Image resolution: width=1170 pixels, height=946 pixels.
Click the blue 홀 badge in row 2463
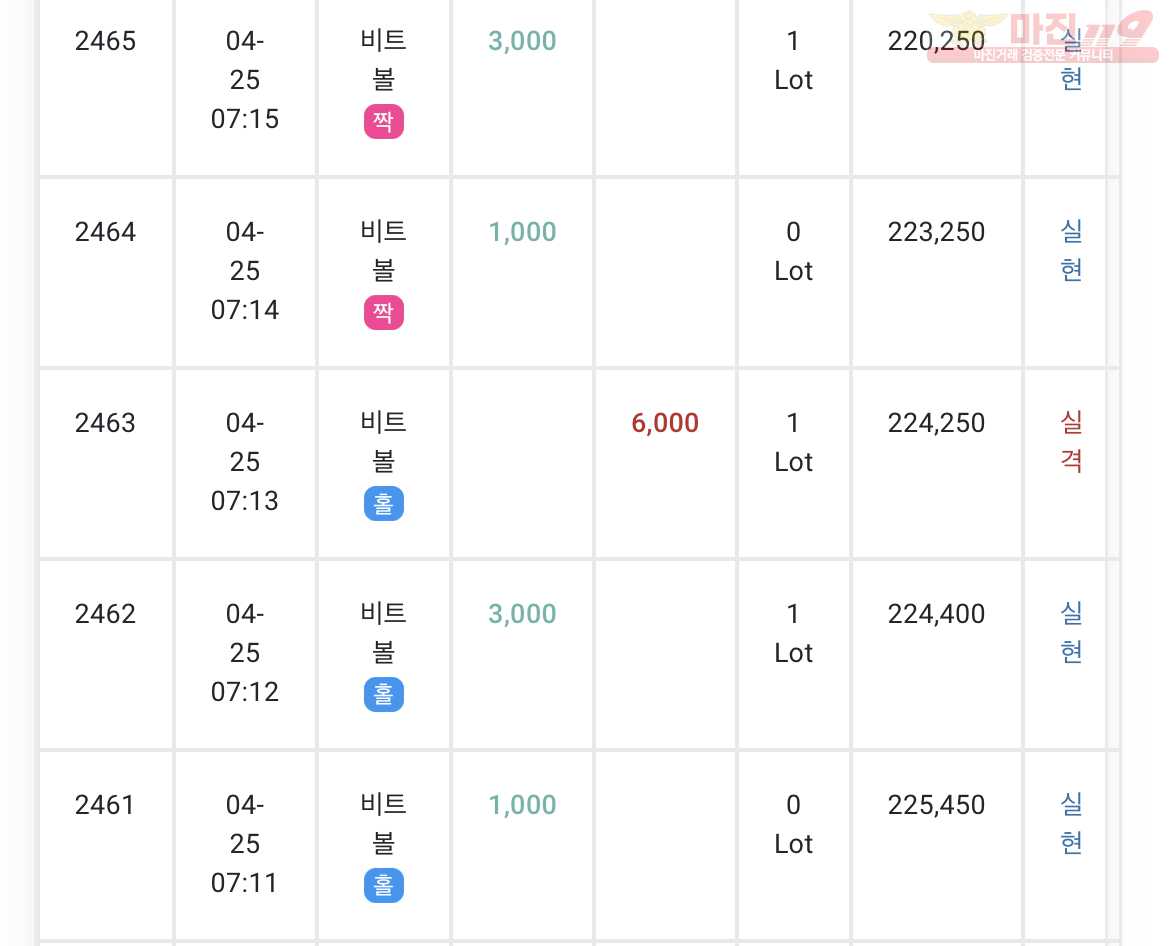pyautogui.click(x=384, y=504)
